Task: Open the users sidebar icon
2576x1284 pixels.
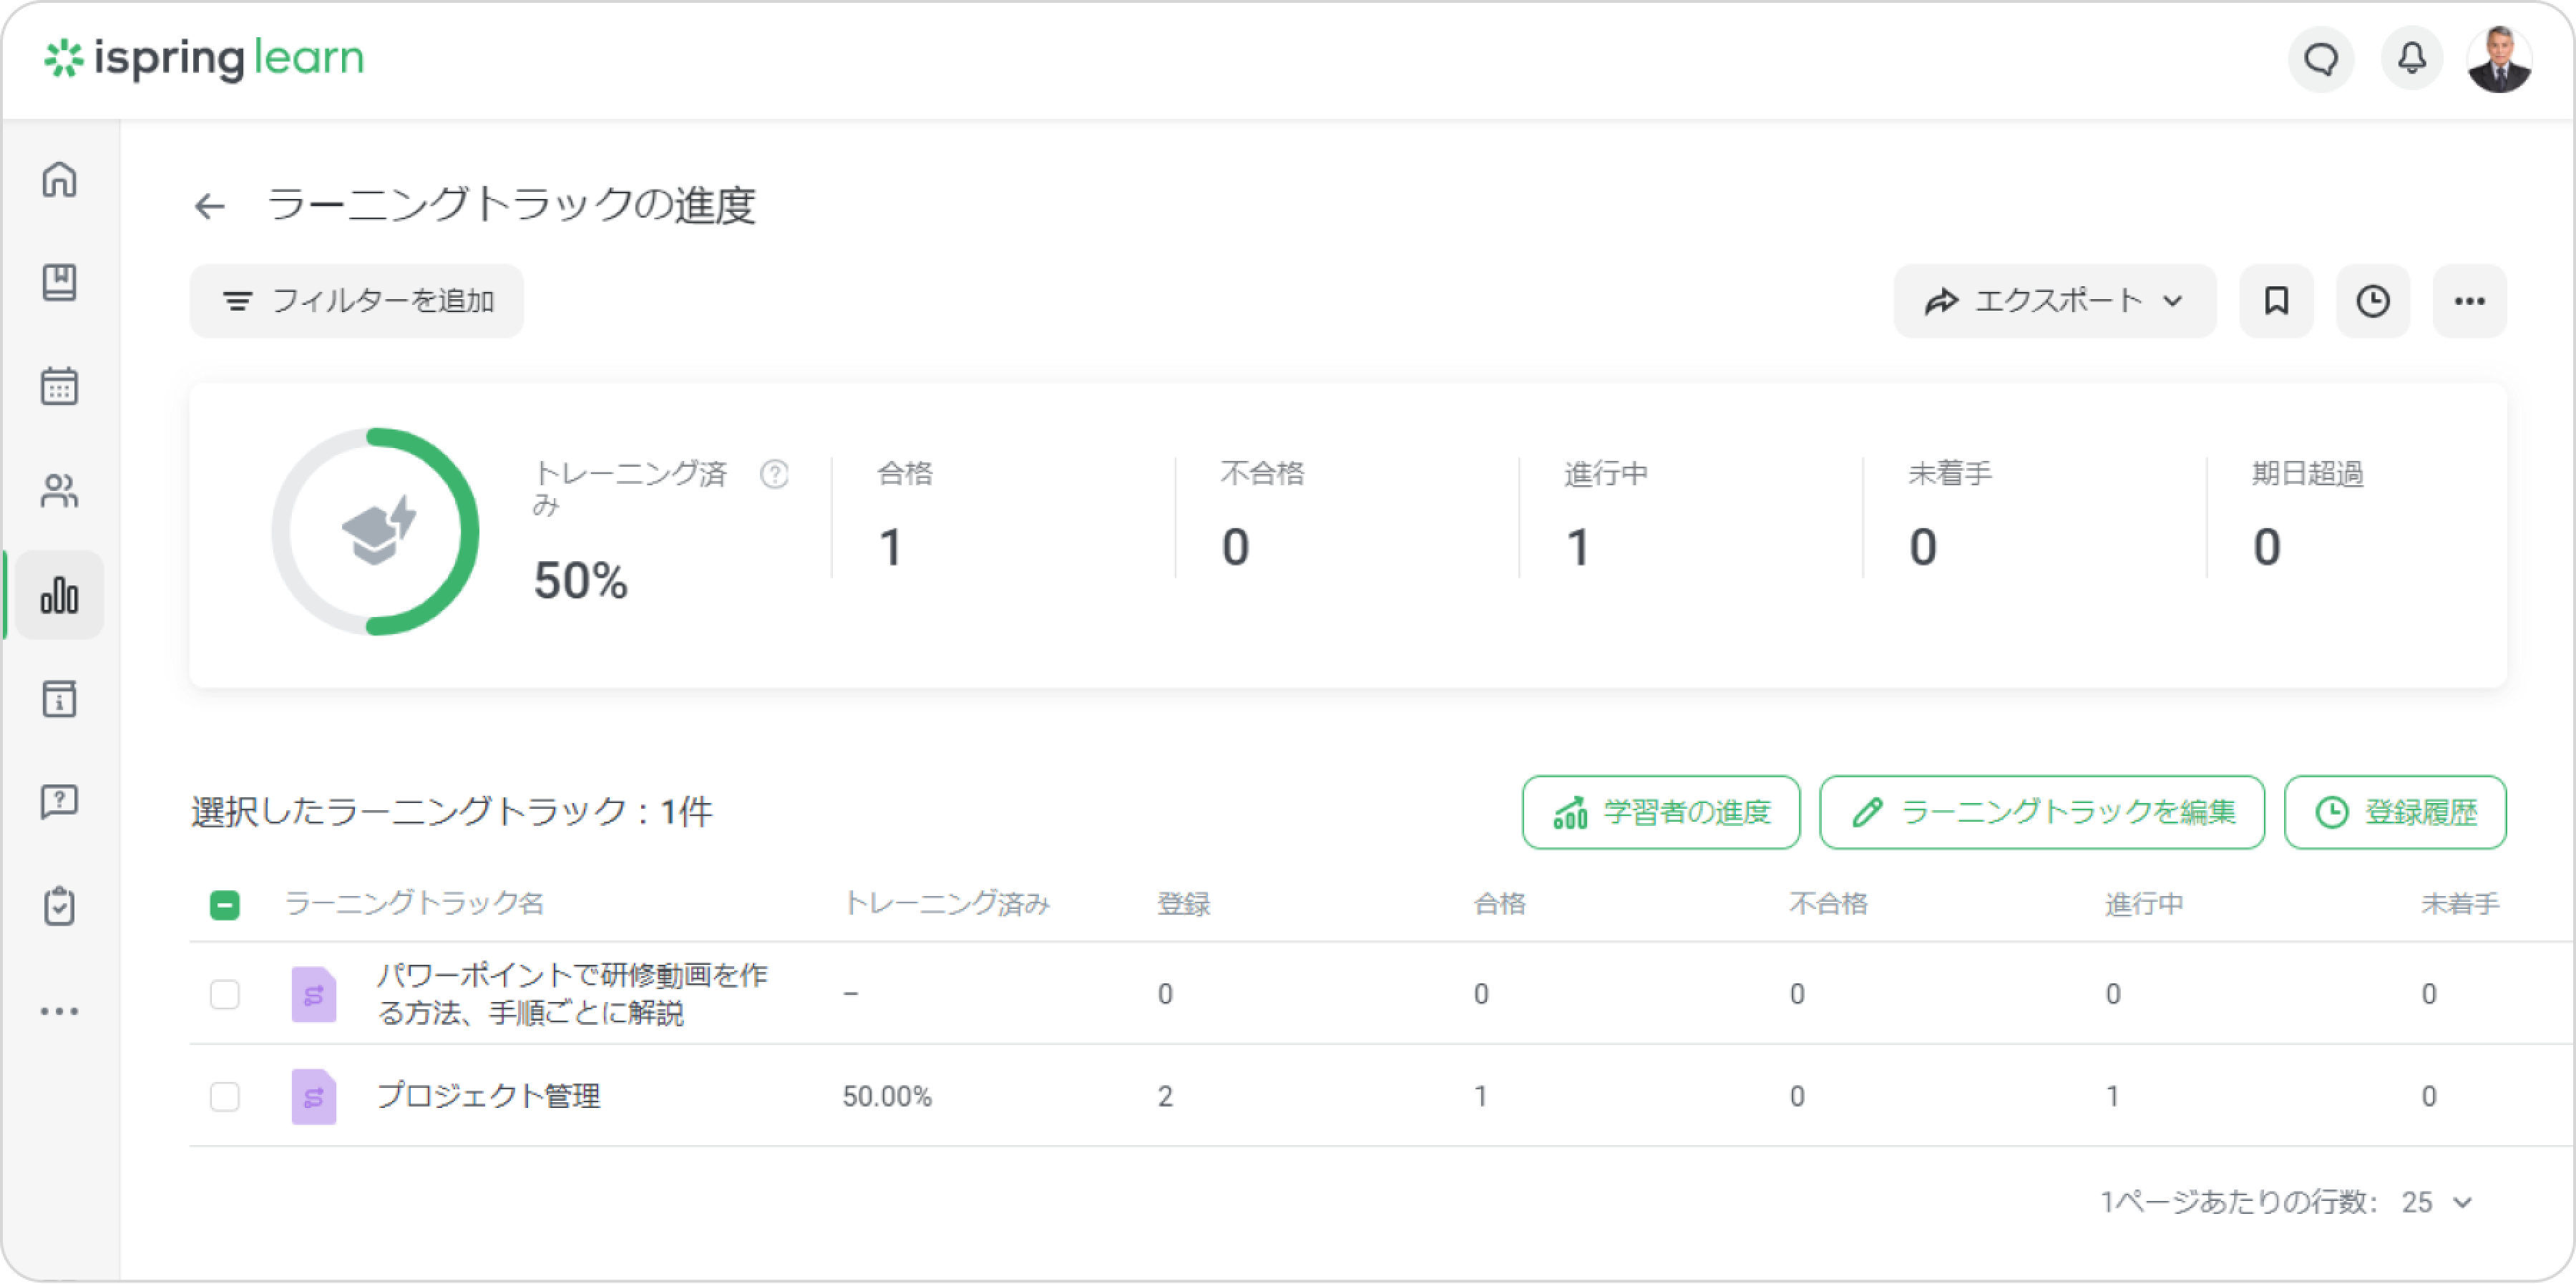Action: tap(59, 490)
